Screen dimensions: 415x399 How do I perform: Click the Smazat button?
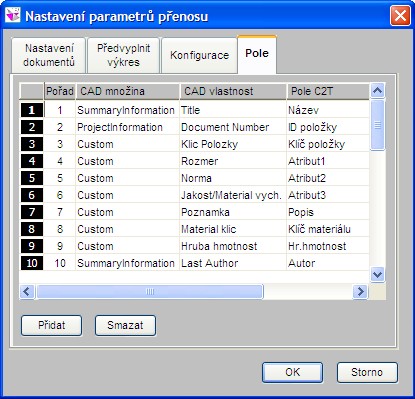125,325
